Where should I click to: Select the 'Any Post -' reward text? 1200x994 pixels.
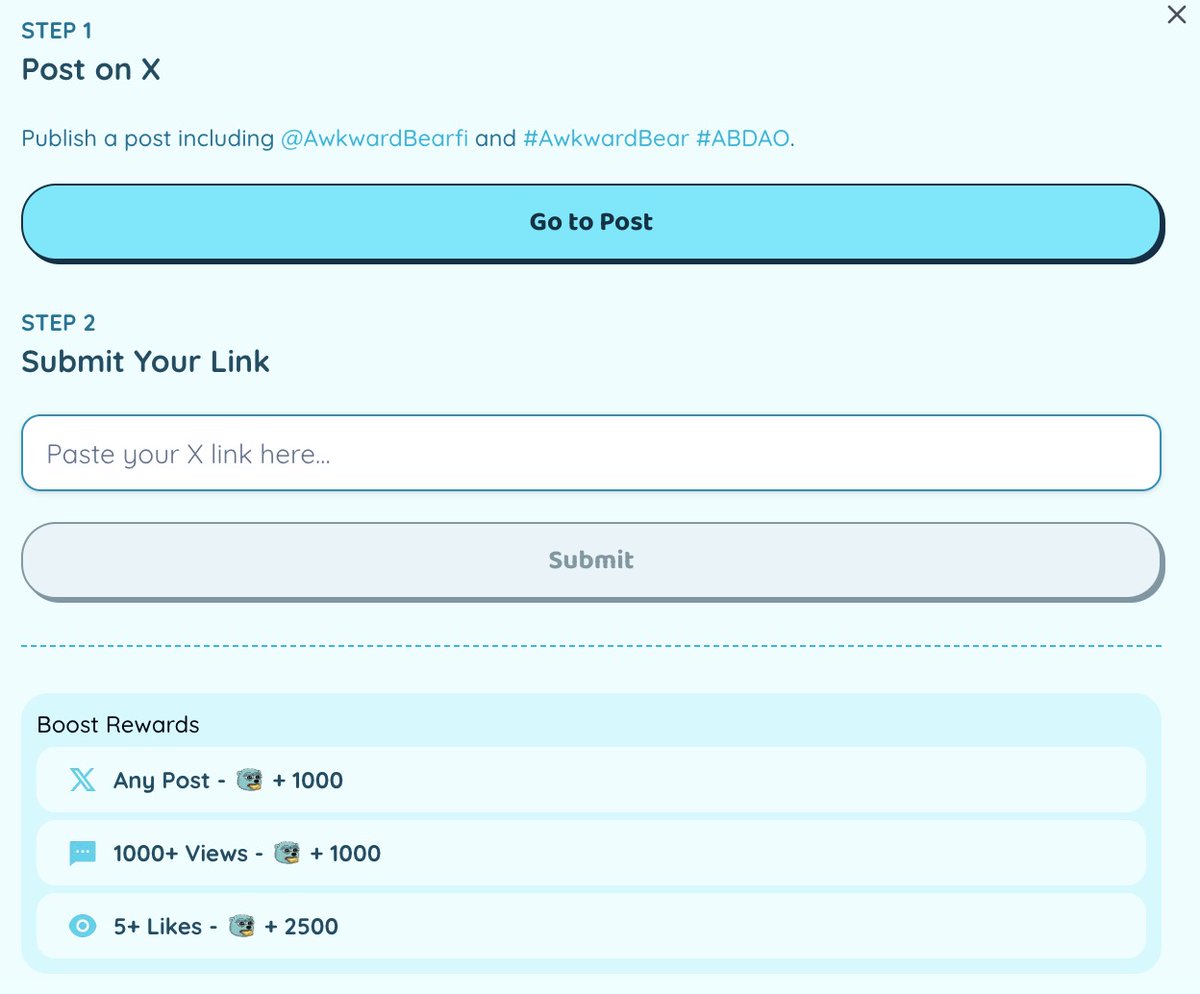click(169, 780)
